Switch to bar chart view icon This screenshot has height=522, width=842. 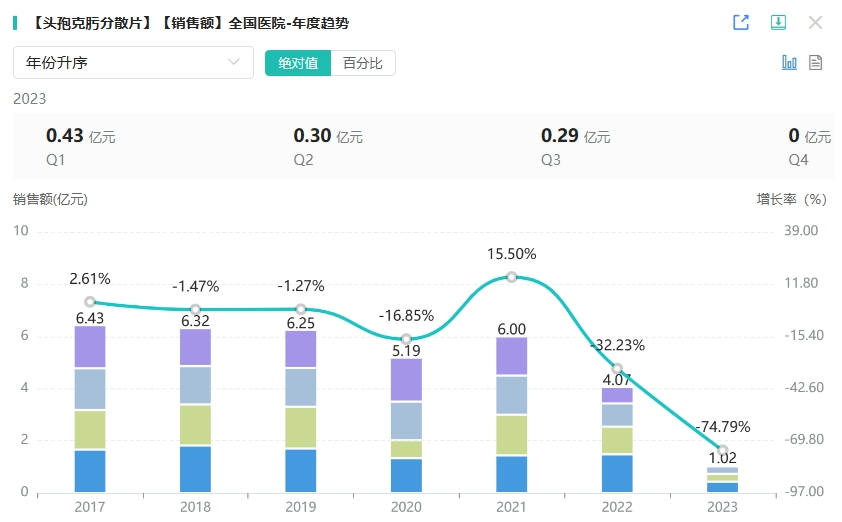click(x=789, y=63)
